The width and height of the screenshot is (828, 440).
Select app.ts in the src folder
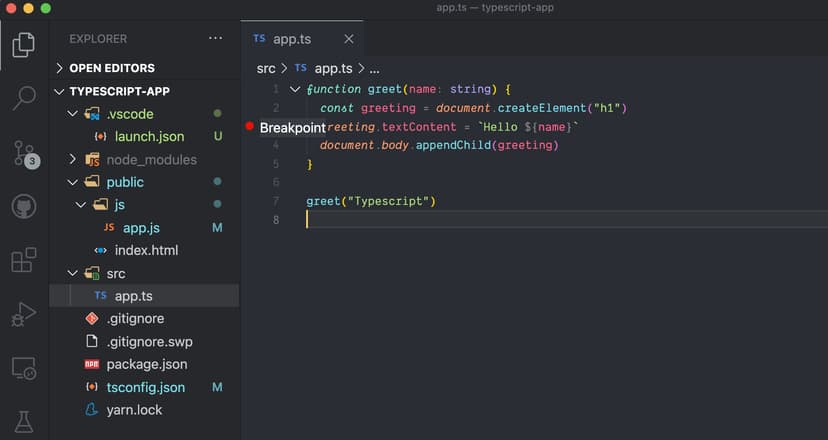point(144,296)
